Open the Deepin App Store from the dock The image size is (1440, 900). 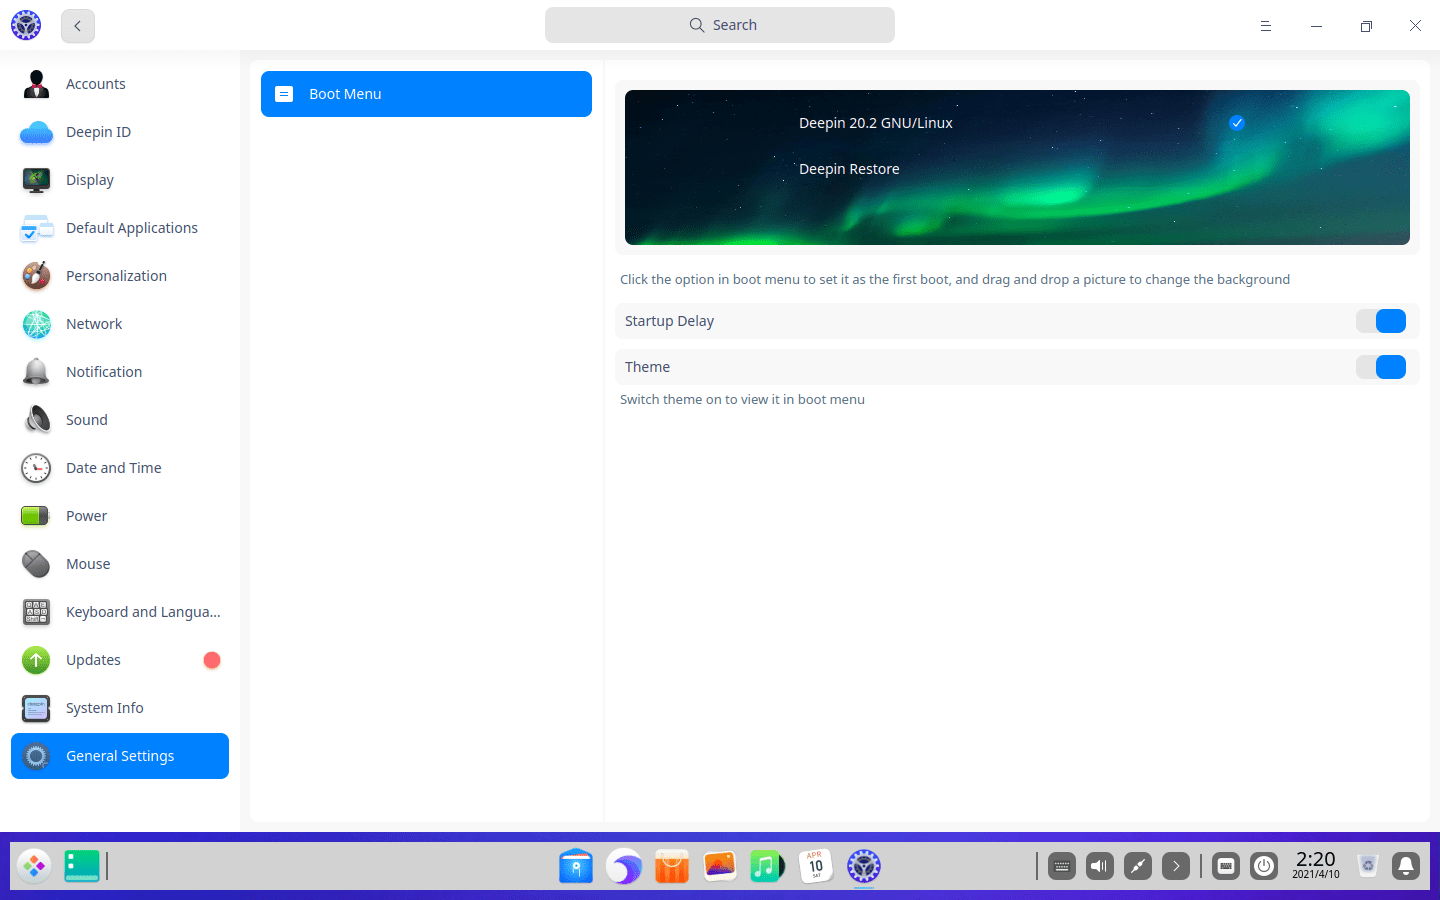pos(671,866)
